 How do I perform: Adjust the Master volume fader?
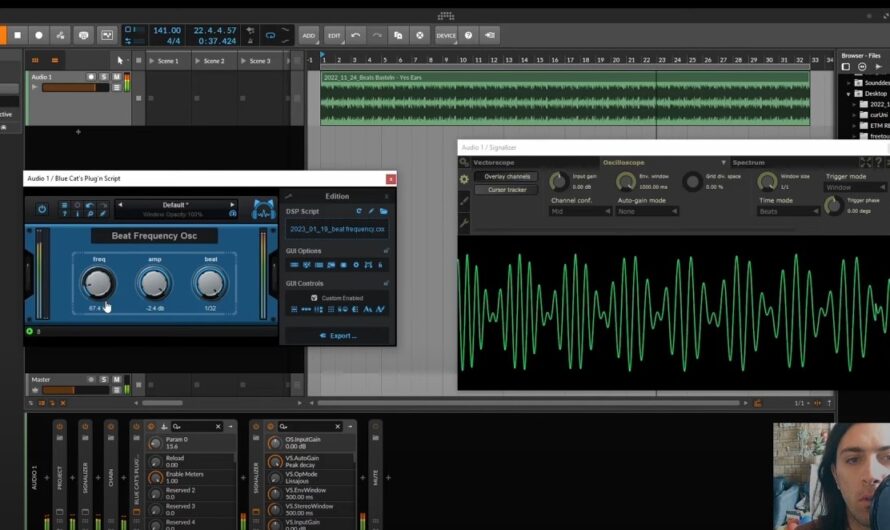pyautogui.click(x=75, y=390)
